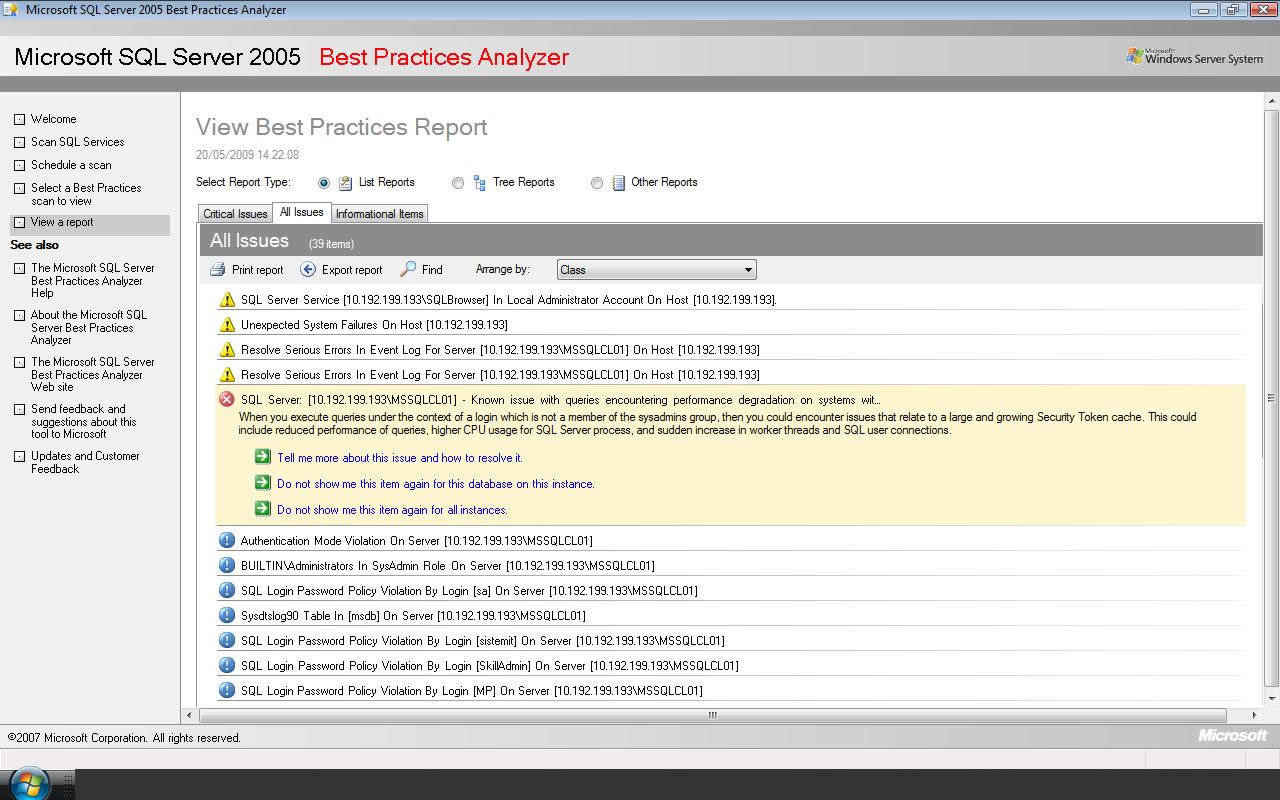Click the Export report label
Viewport: 1280px width, 800px height.
[352, 270]
